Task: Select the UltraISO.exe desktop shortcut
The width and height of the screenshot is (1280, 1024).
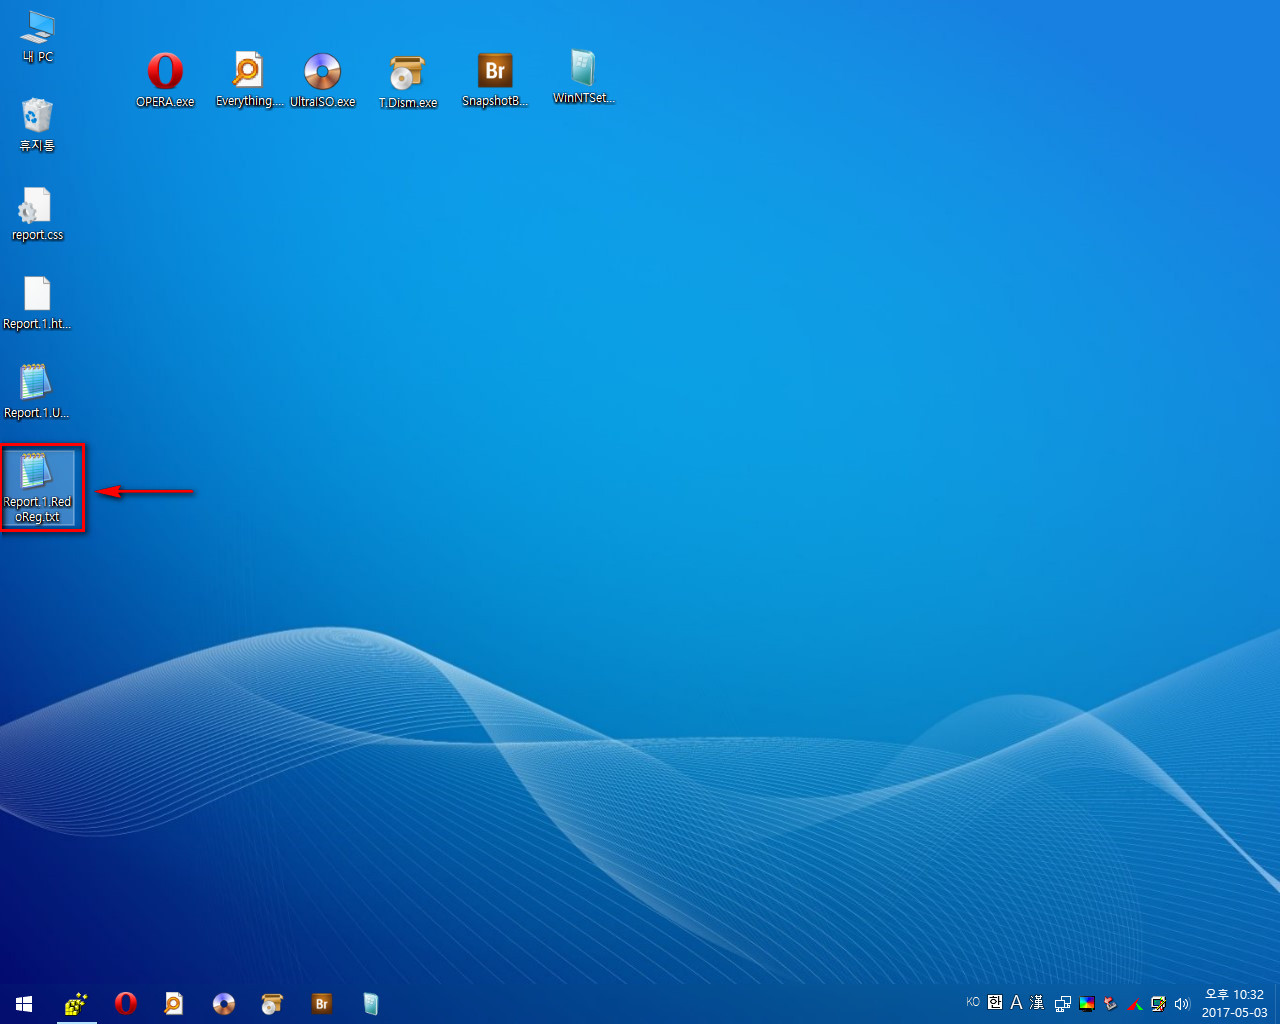Action: (x=323, y=80)
